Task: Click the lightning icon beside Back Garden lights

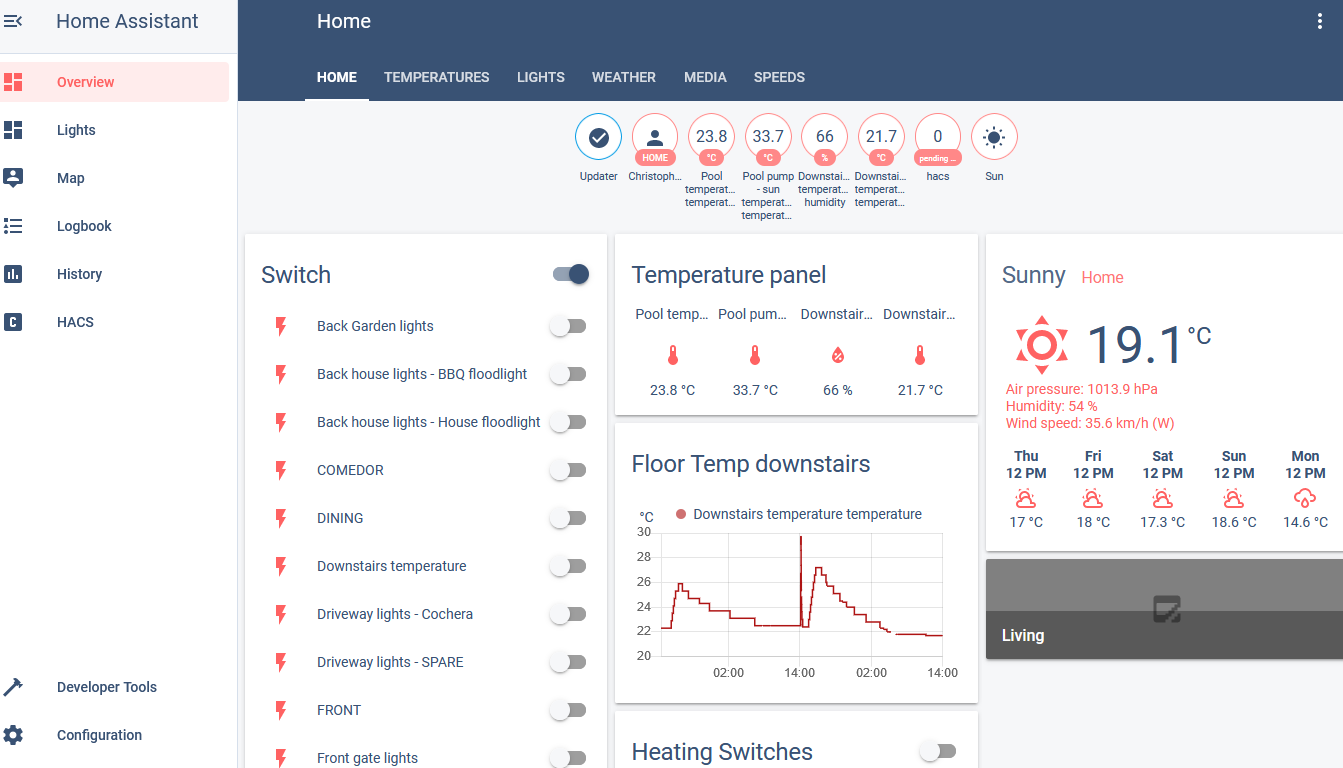Action: [x=281, y=326]
